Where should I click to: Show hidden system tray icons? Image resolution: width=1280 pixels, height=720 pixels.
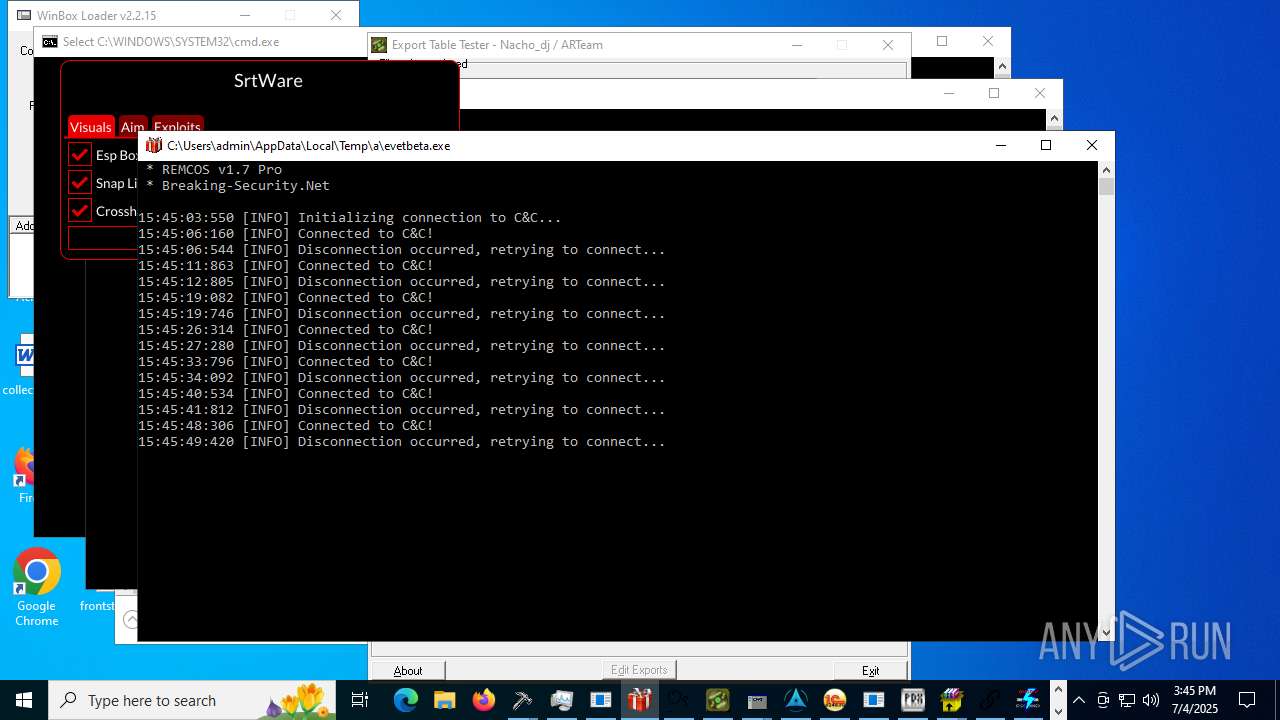click(x=1079, y=700)
